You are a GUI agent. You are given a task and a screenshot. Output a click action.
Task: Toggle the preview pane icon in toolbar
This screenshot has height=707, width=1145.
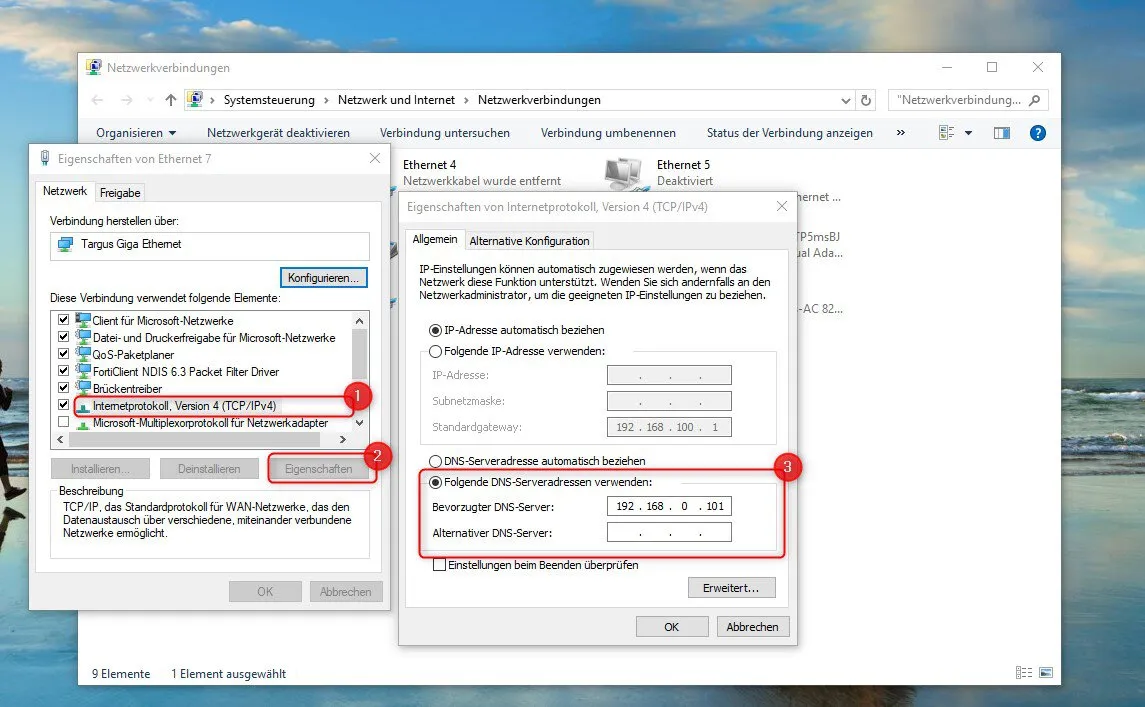[x=1002, y=133]
